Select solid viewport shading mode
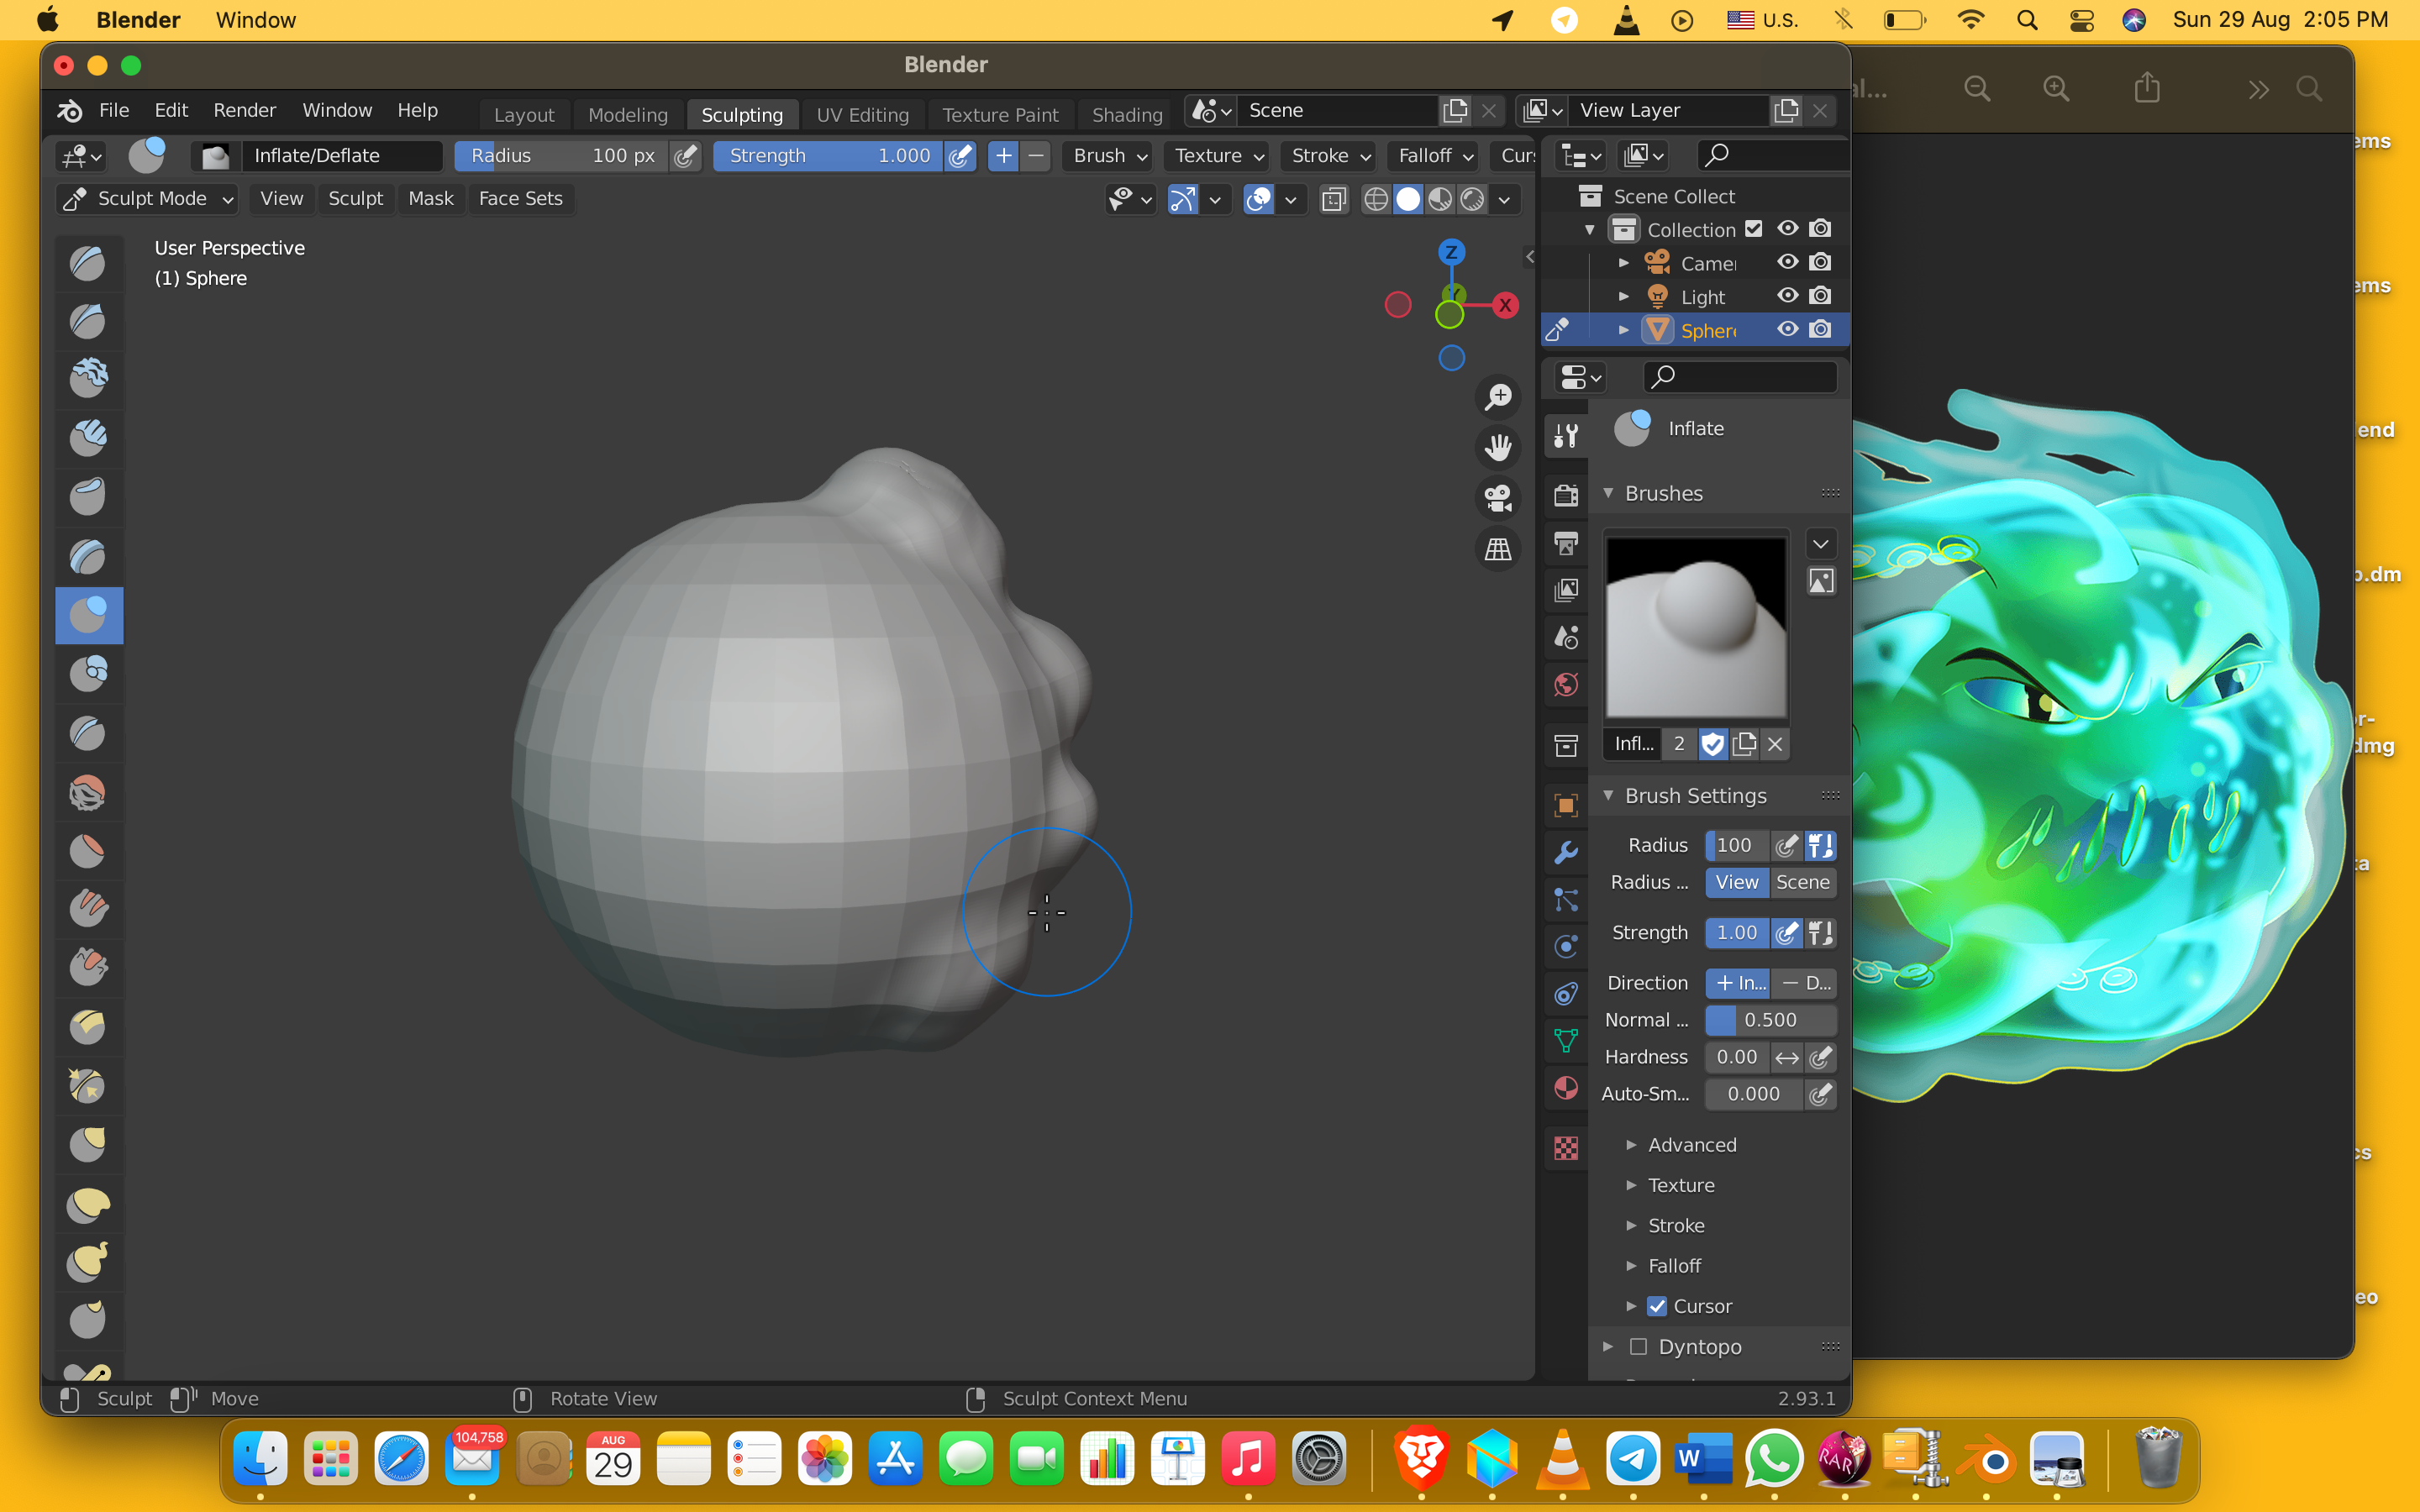This screenshot has height=1512, width=2420. click(x=1407, y=199)
